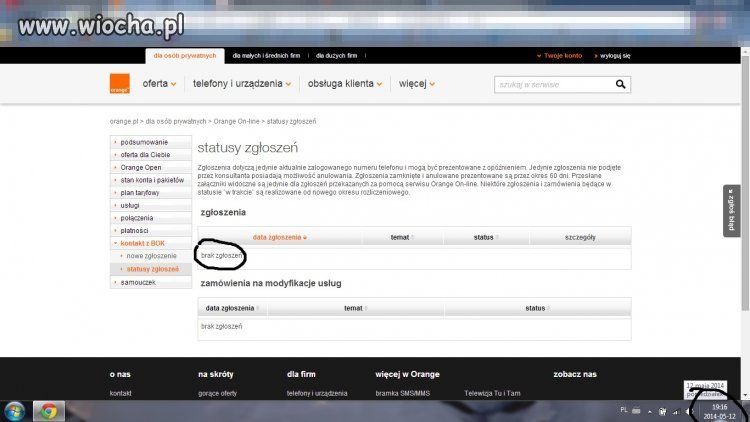Click orange.pl breadcrumb link
750x422 pixels.
(124, 122)
